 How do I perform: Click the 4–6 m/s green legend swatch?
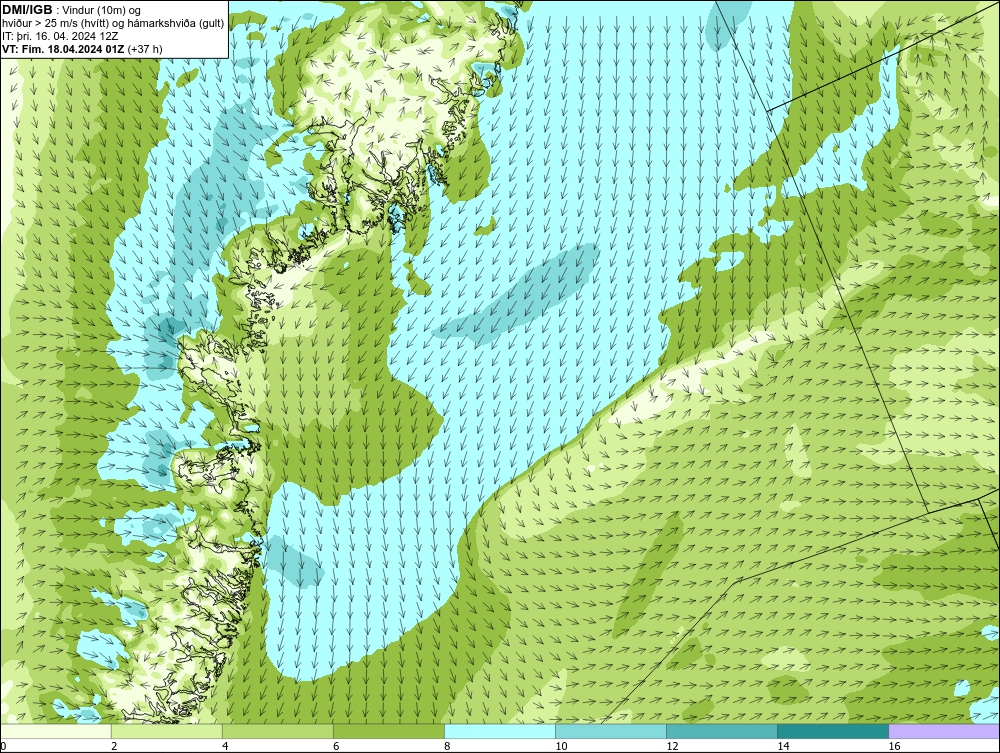click(x=278, y=731)
